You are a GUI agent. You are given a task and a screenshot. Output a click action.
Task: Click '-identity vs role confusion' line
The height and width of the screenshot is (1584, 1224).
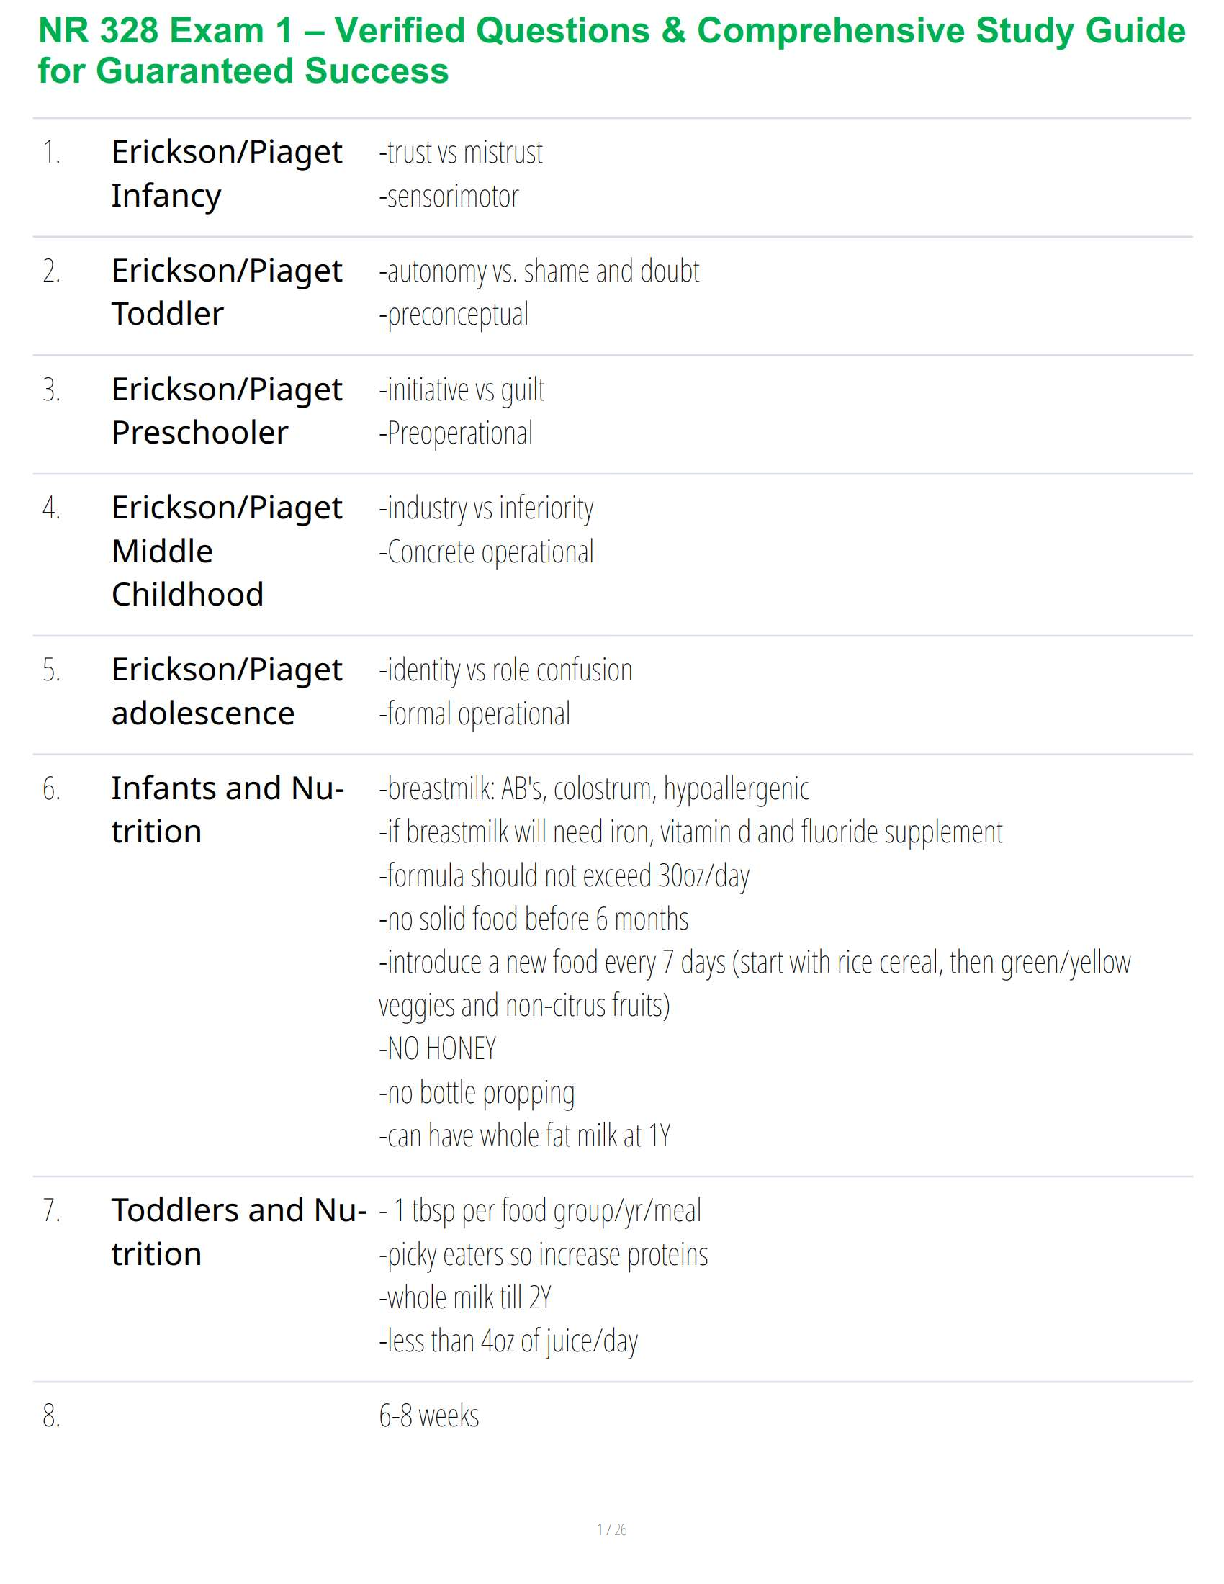coord(505,670)
